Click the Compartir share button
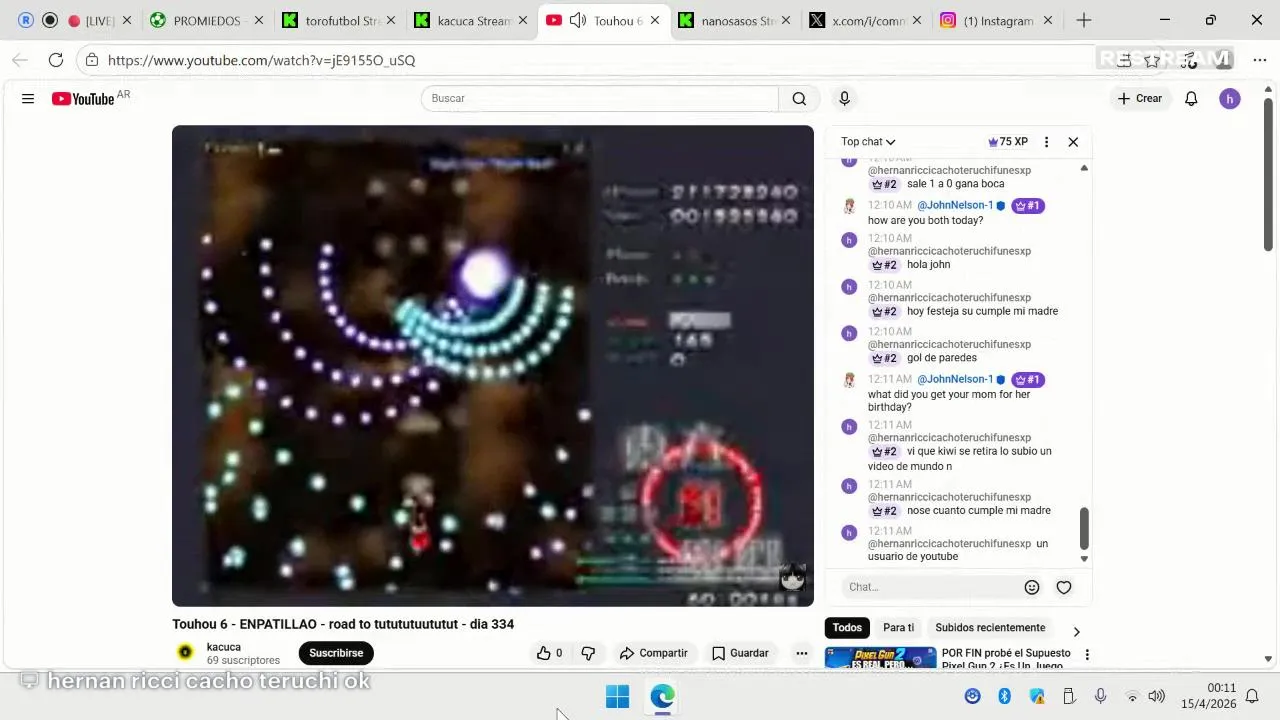The width and height of the screenshot is (1280, 720). (x=653, y=653)
